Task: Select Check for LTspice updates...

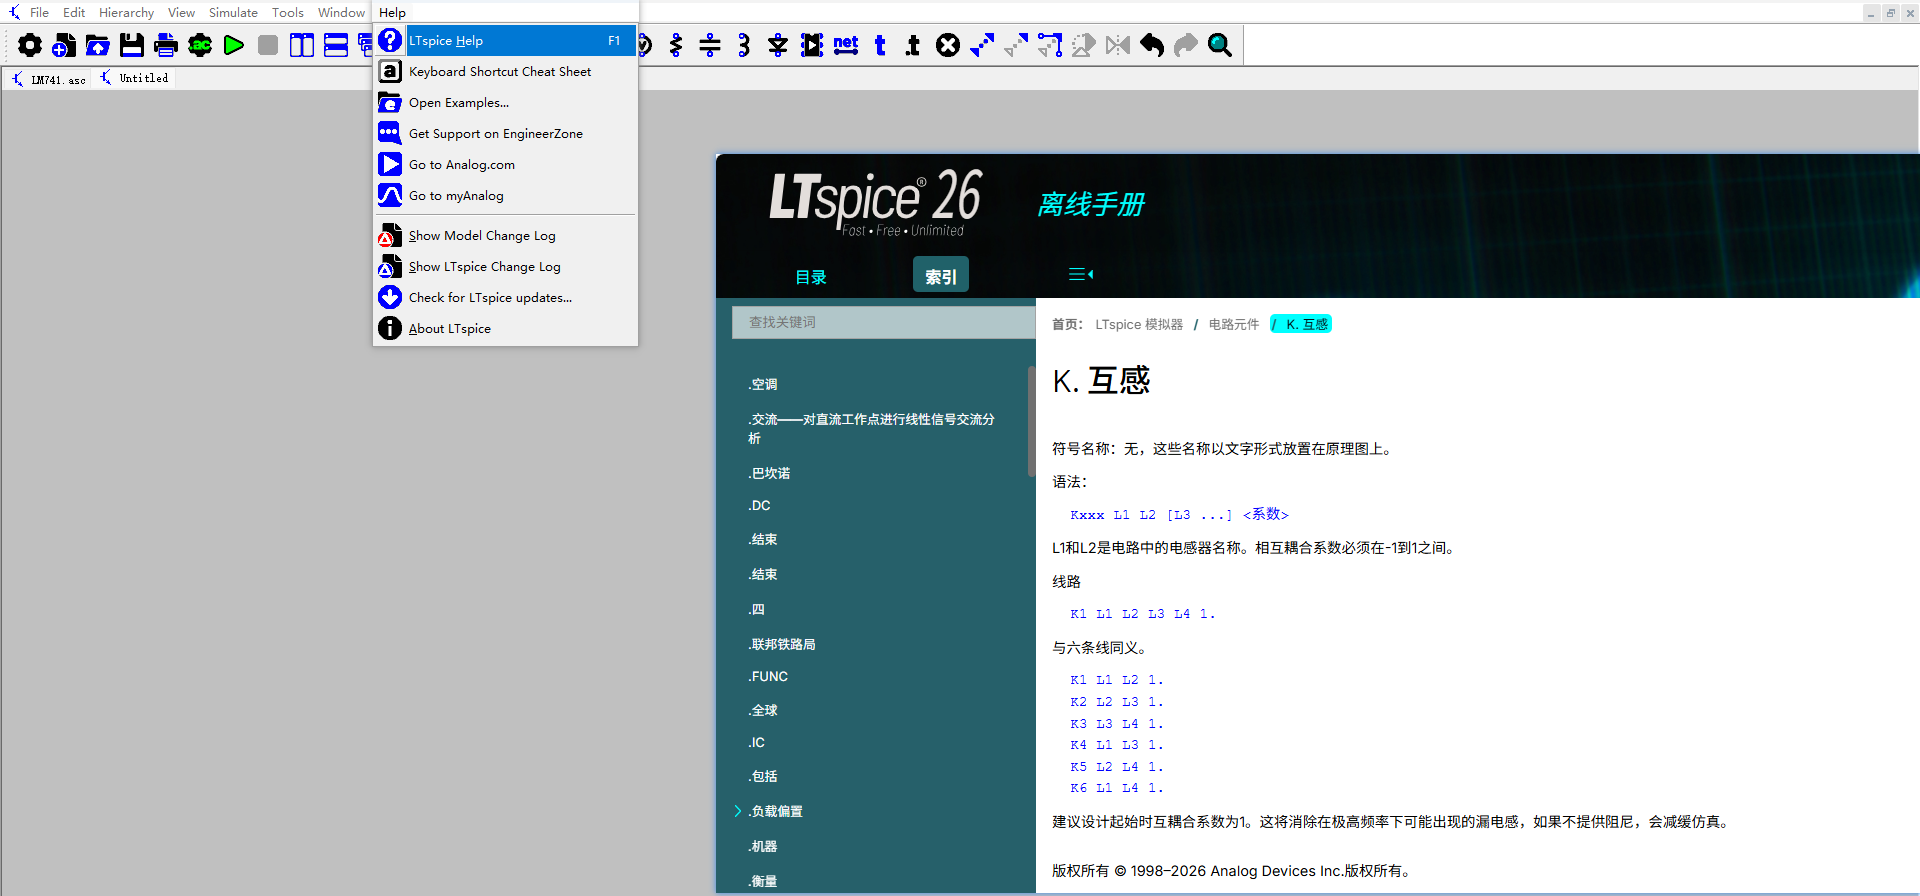Action: pyautogui.click(x=506, y=298)
